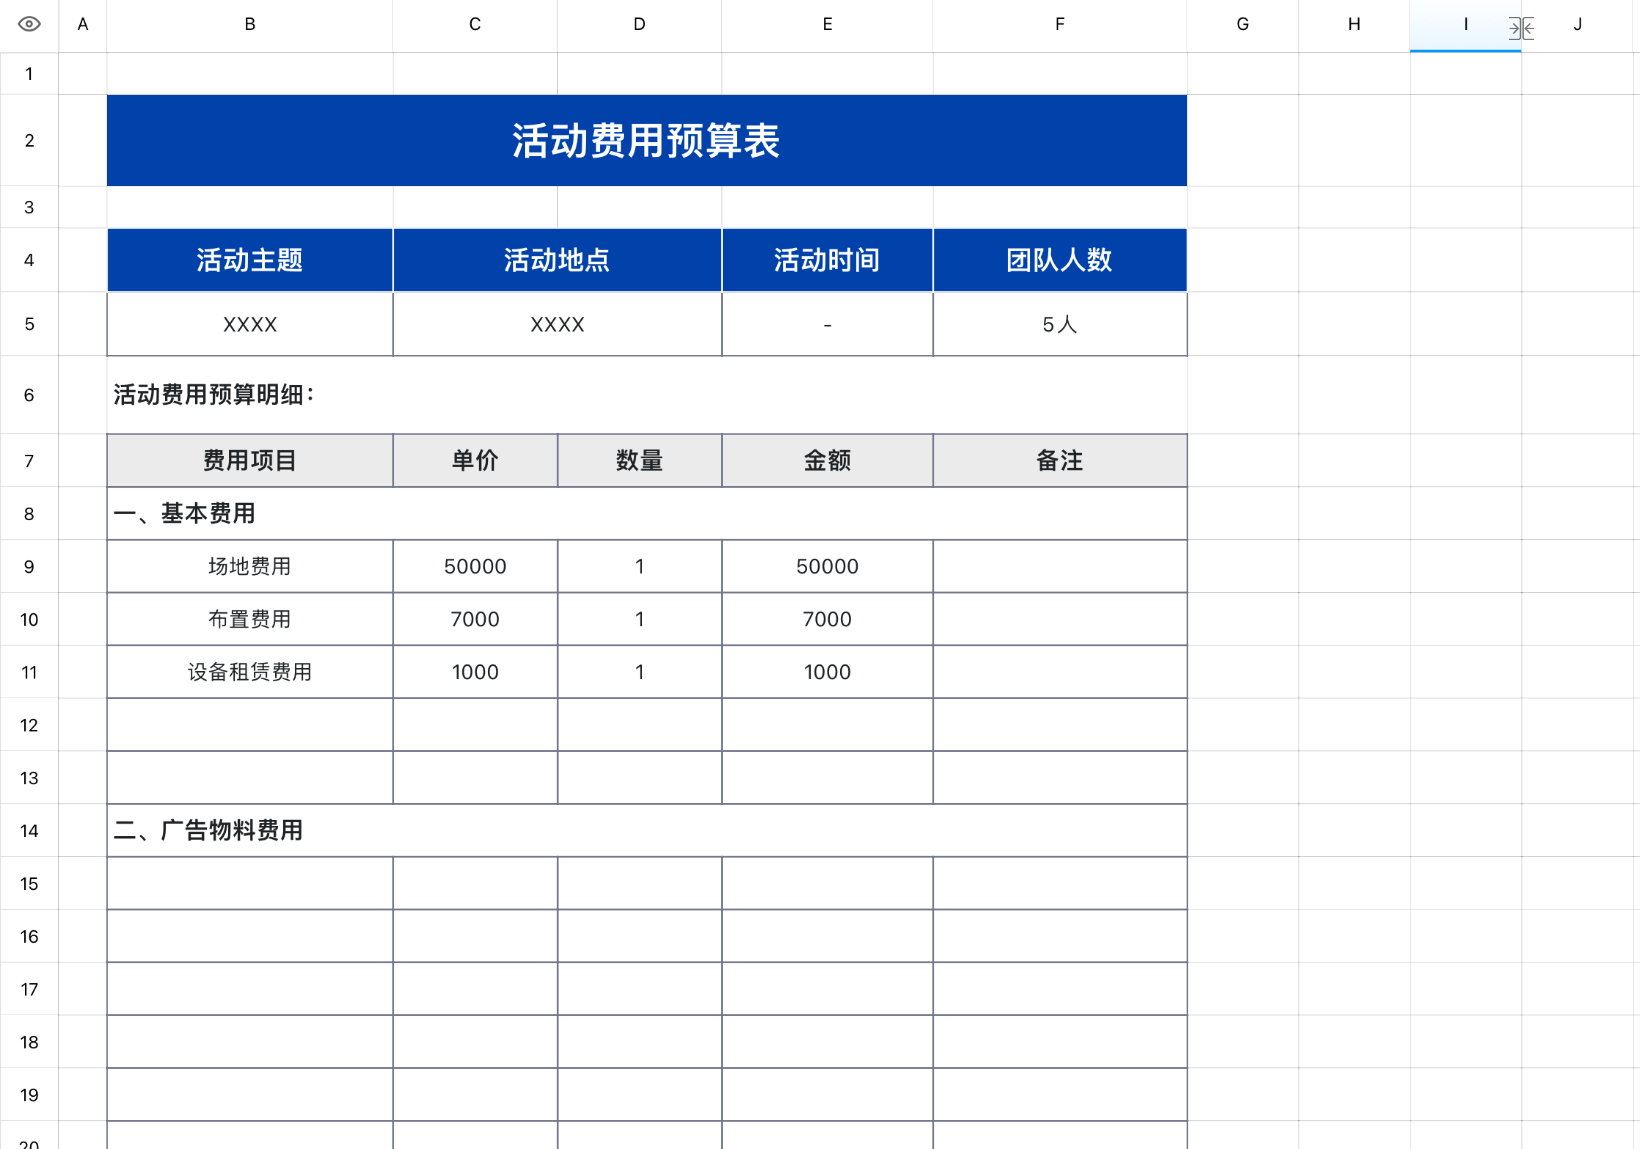Viewport: 1640px width, 1149px height.
Task: Click the 活动主题 header cell
Action: click(x=250, y=260)
